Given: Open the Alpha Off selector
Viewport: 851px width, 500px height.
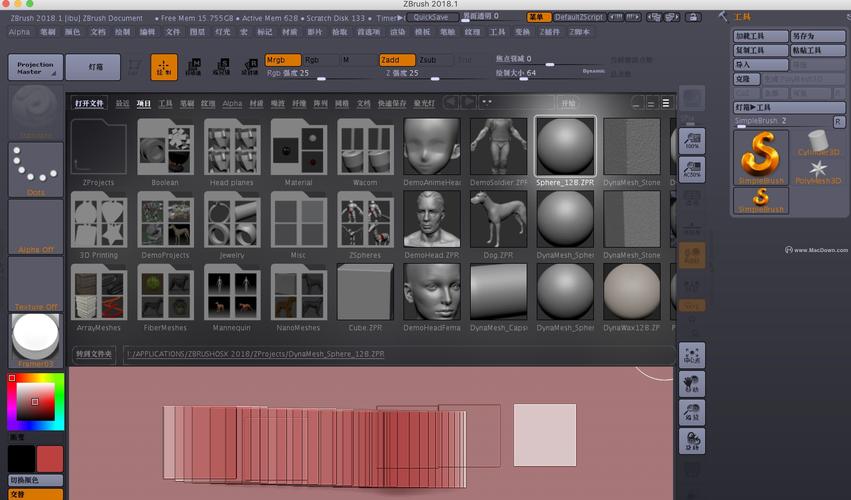Looking at the screenshot, I should 36,227.
